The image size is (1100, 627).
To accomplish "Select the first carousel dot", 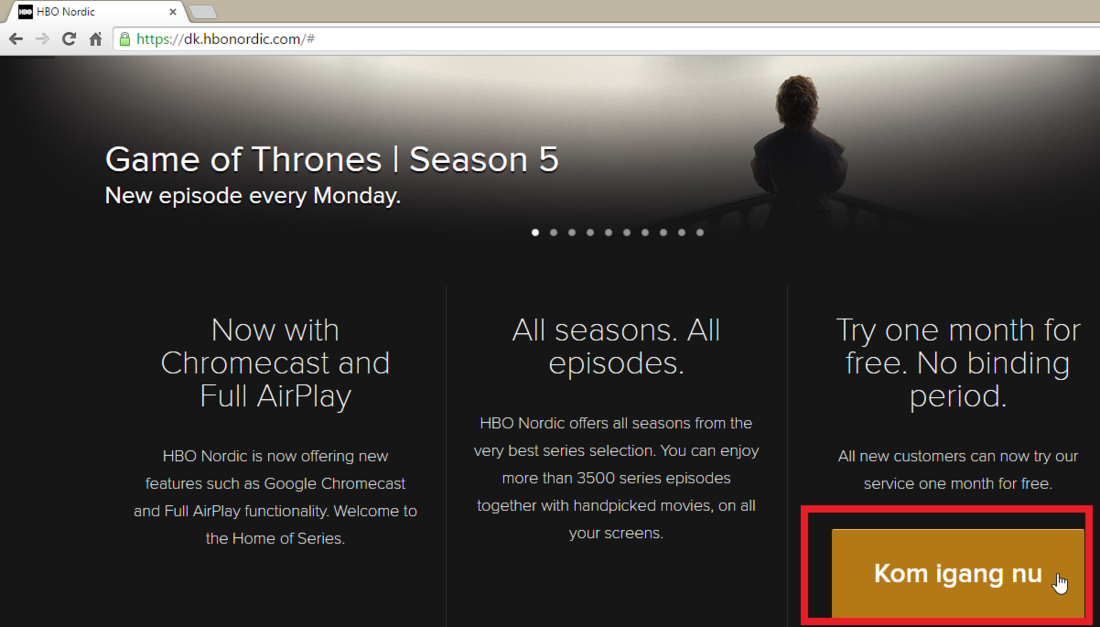I will tap(535, 232).
